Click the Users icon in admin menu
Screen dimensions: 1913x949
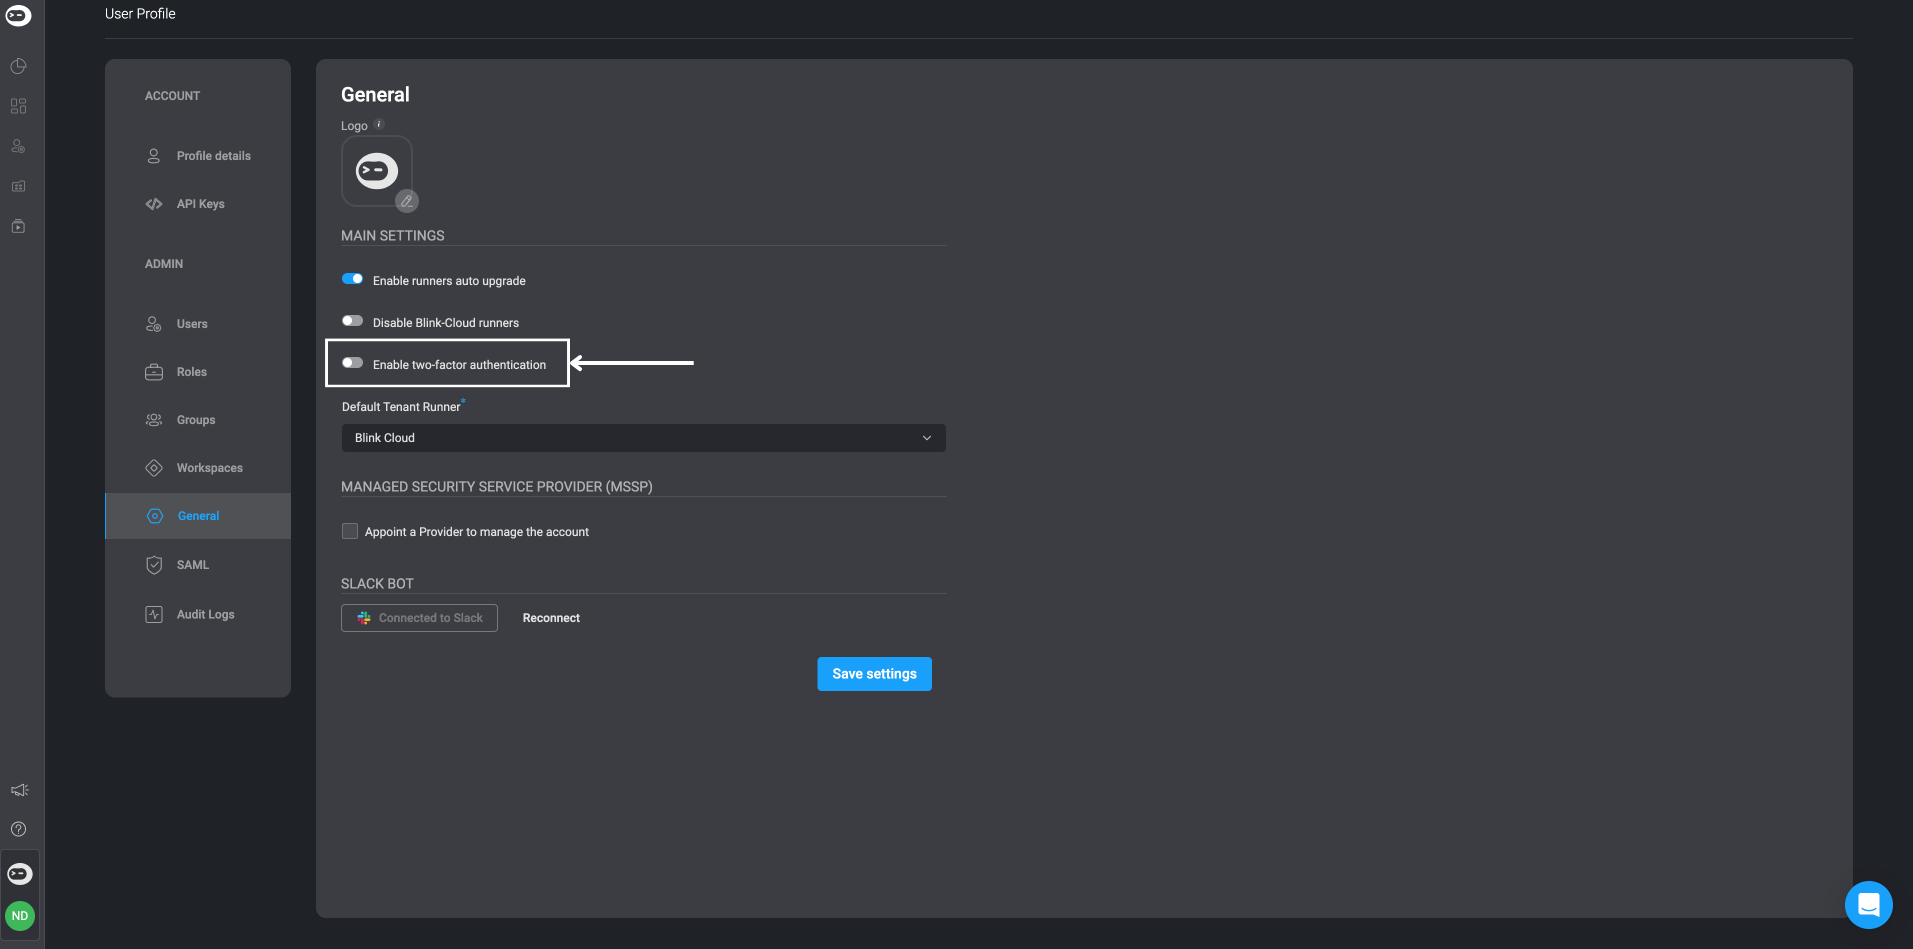pos(154,324)
